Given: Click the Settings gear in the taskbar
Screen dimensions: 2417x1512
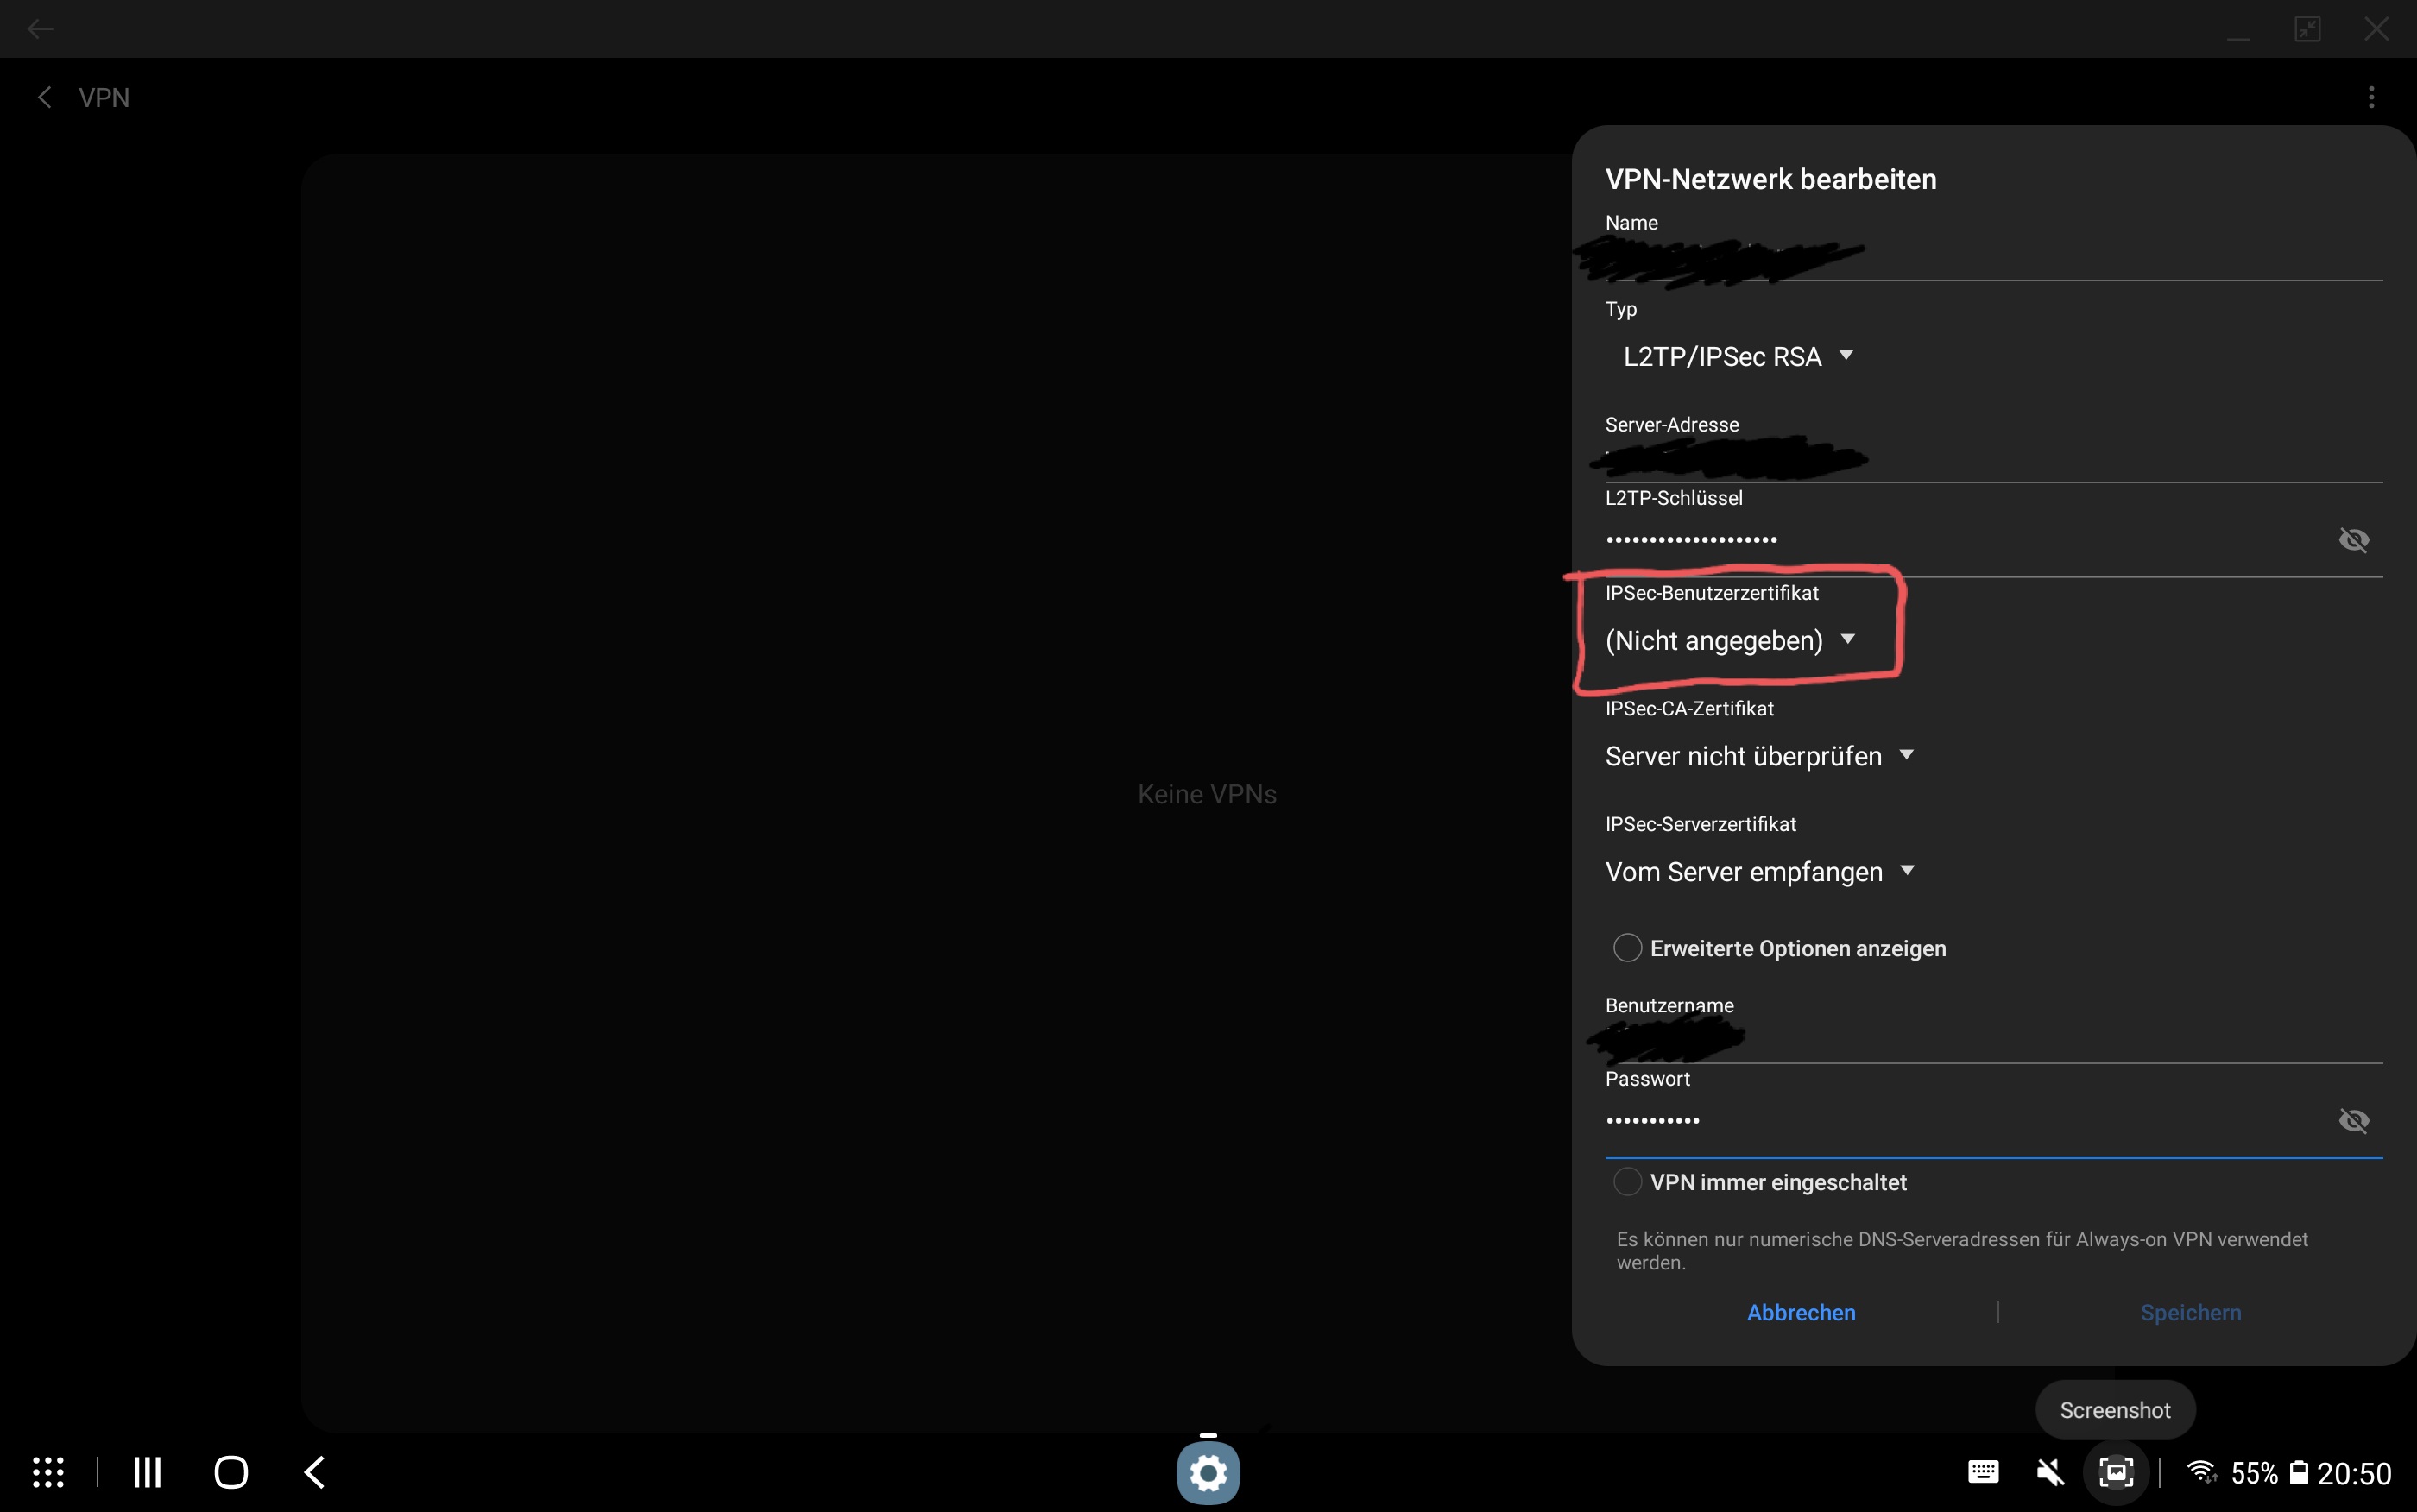Looking at the screenshot, I should [x=1208, y=1473].
